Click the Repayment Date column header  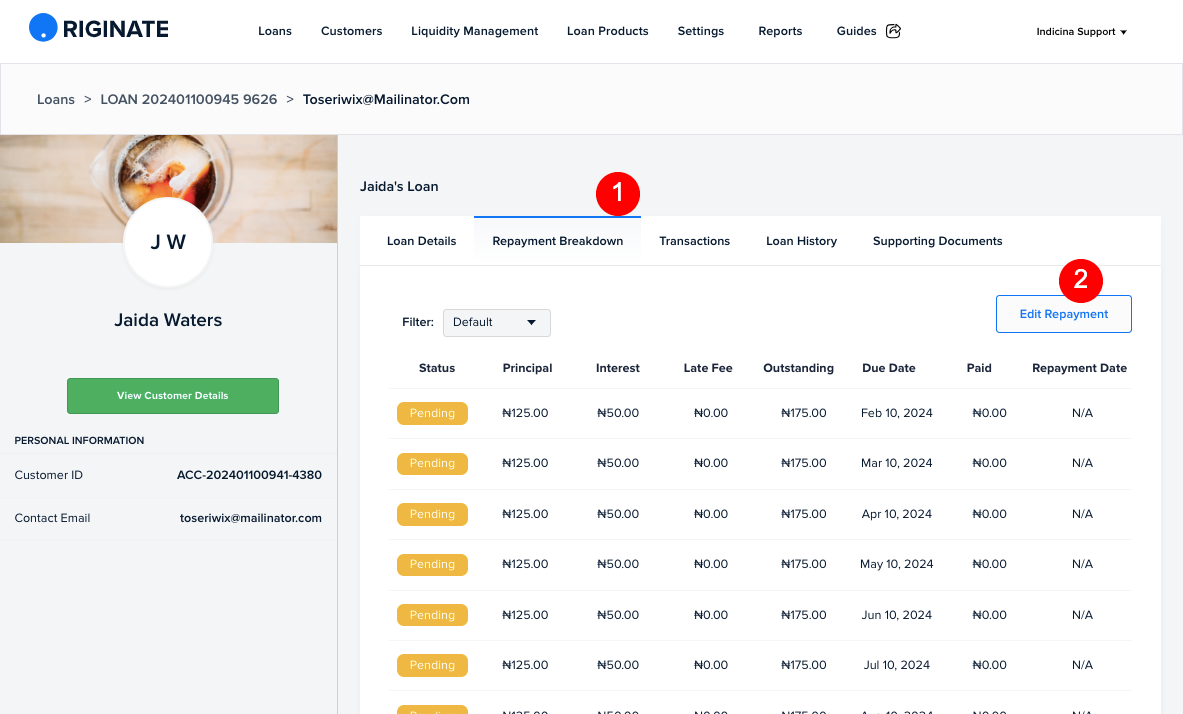[x=1080, y=368]
